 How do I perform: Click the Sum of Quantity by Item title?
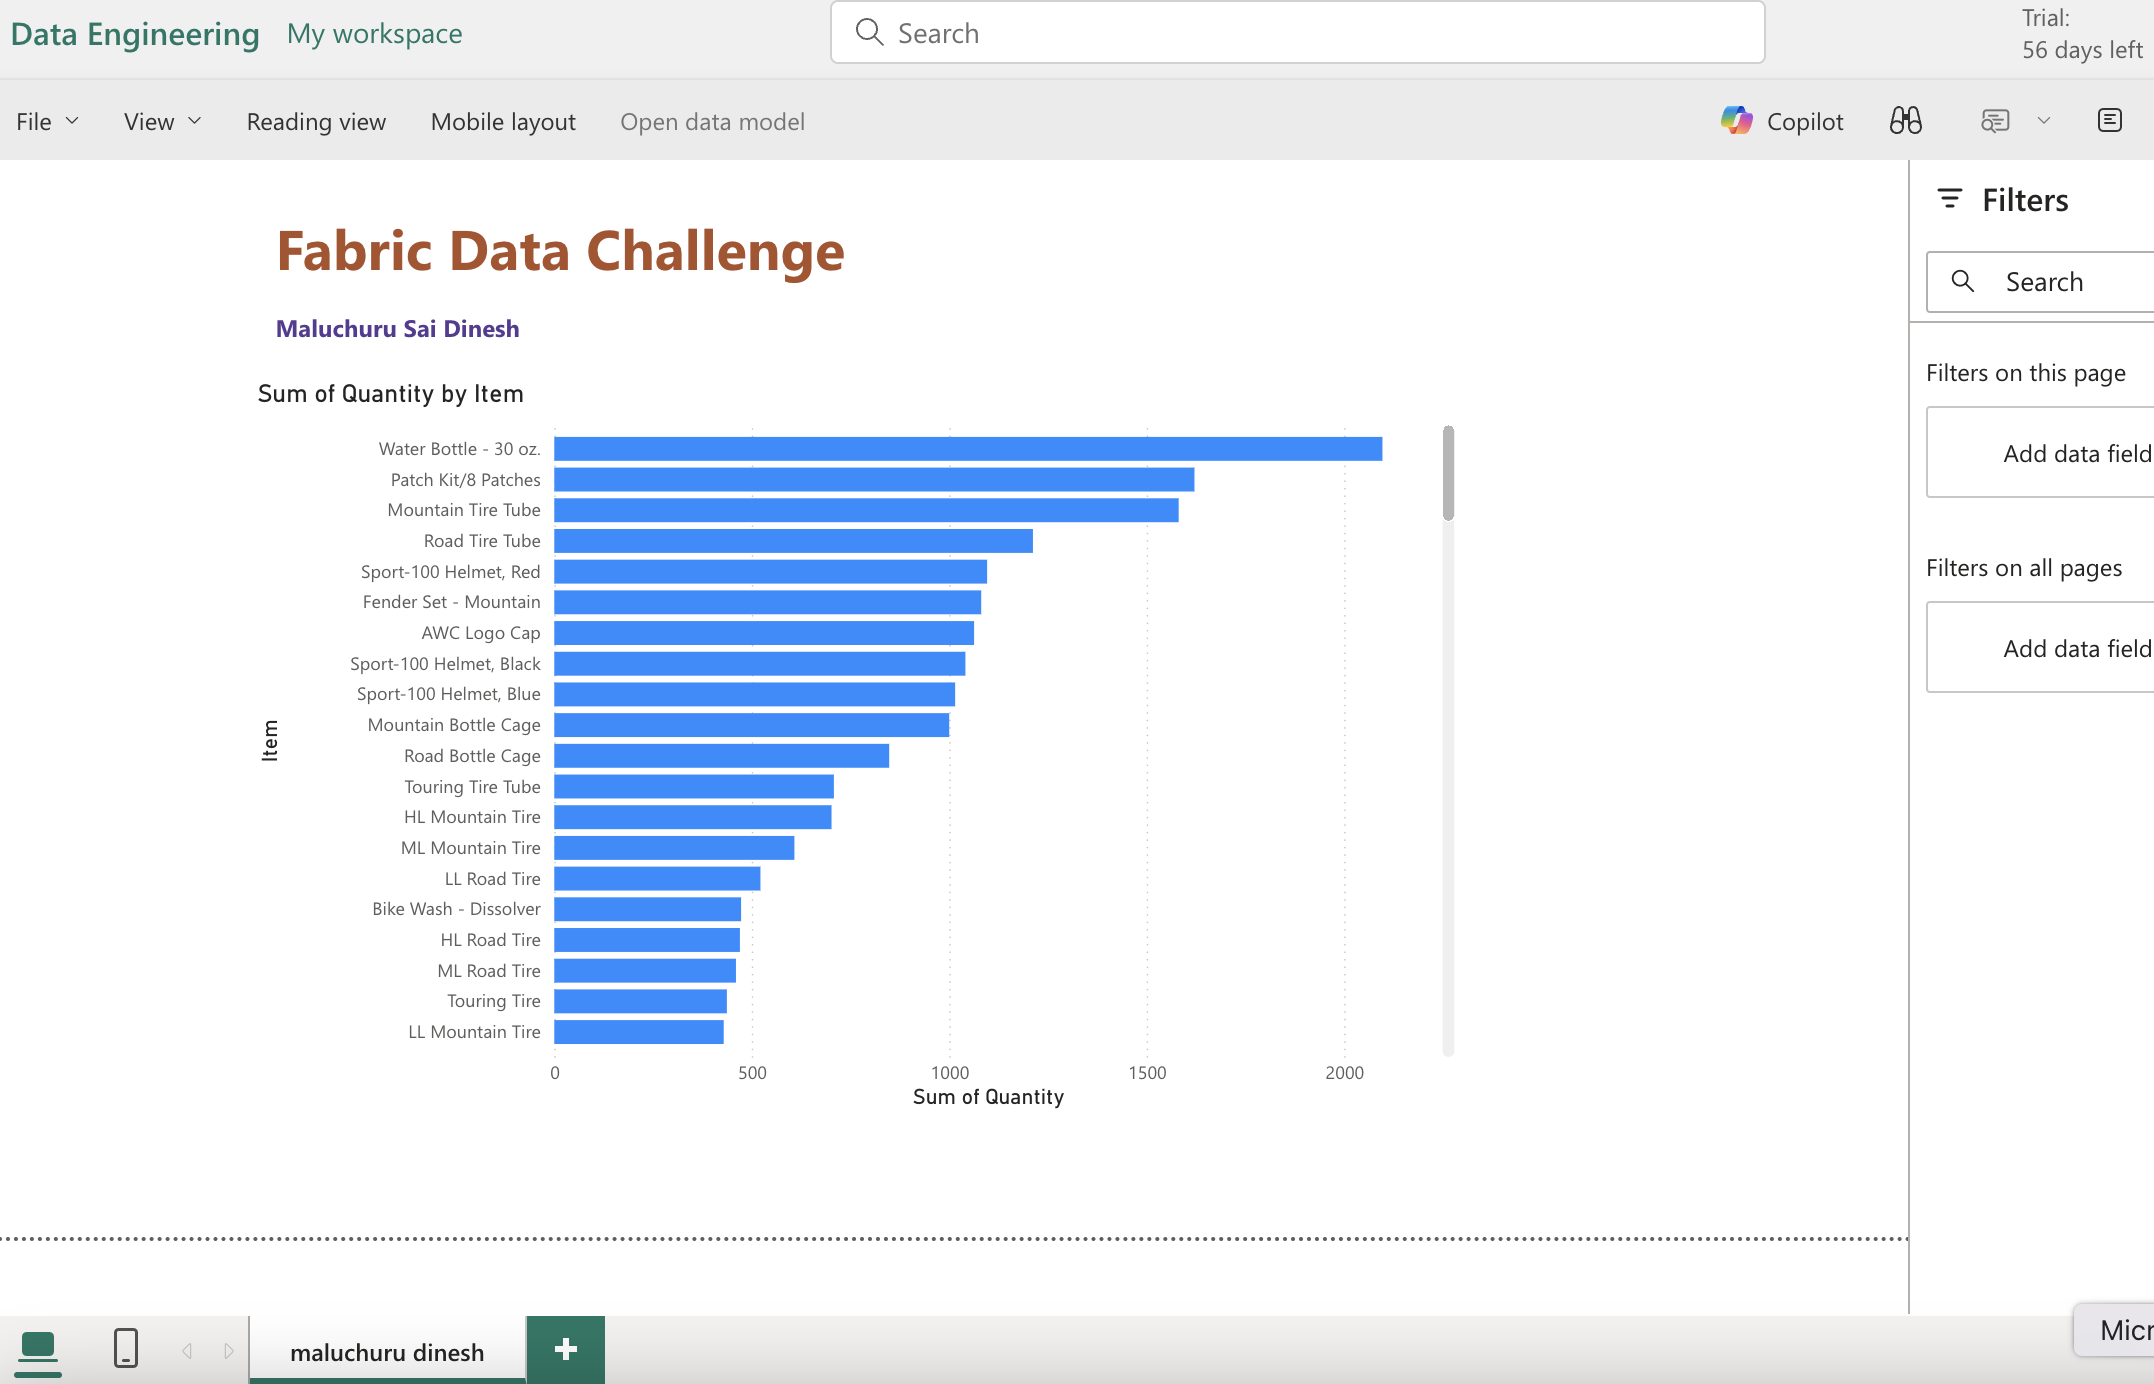(390, 393)
